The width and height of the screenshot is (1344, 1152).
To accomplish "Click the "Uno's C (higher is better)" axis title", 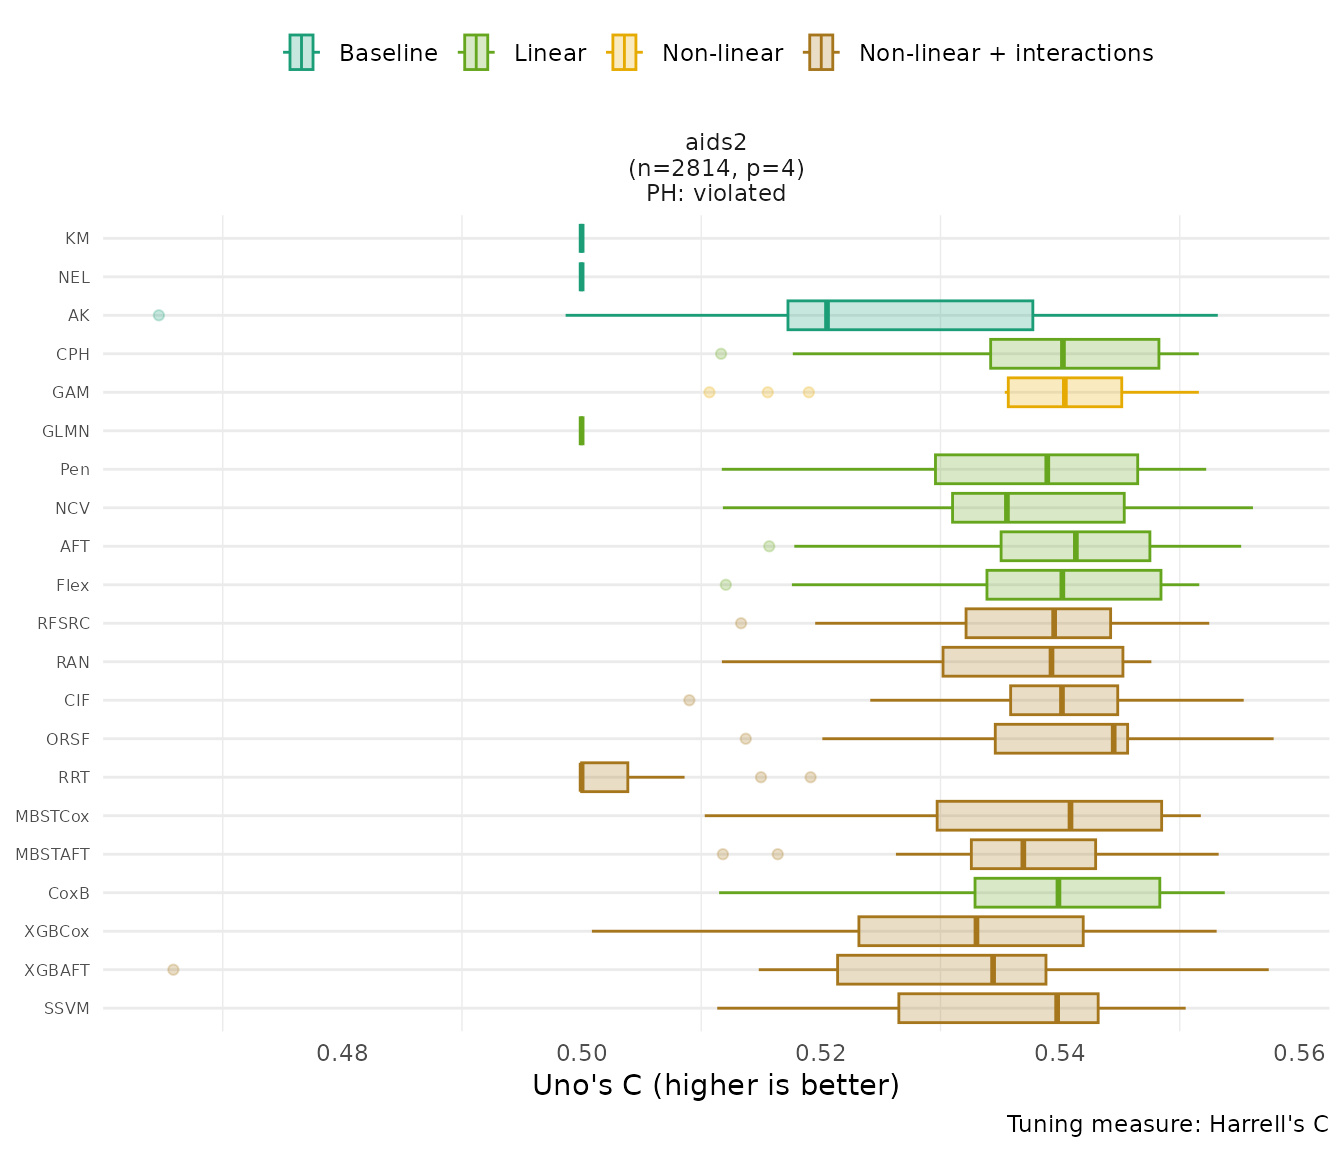I will pyautogui.click(x=715, y=1085).
